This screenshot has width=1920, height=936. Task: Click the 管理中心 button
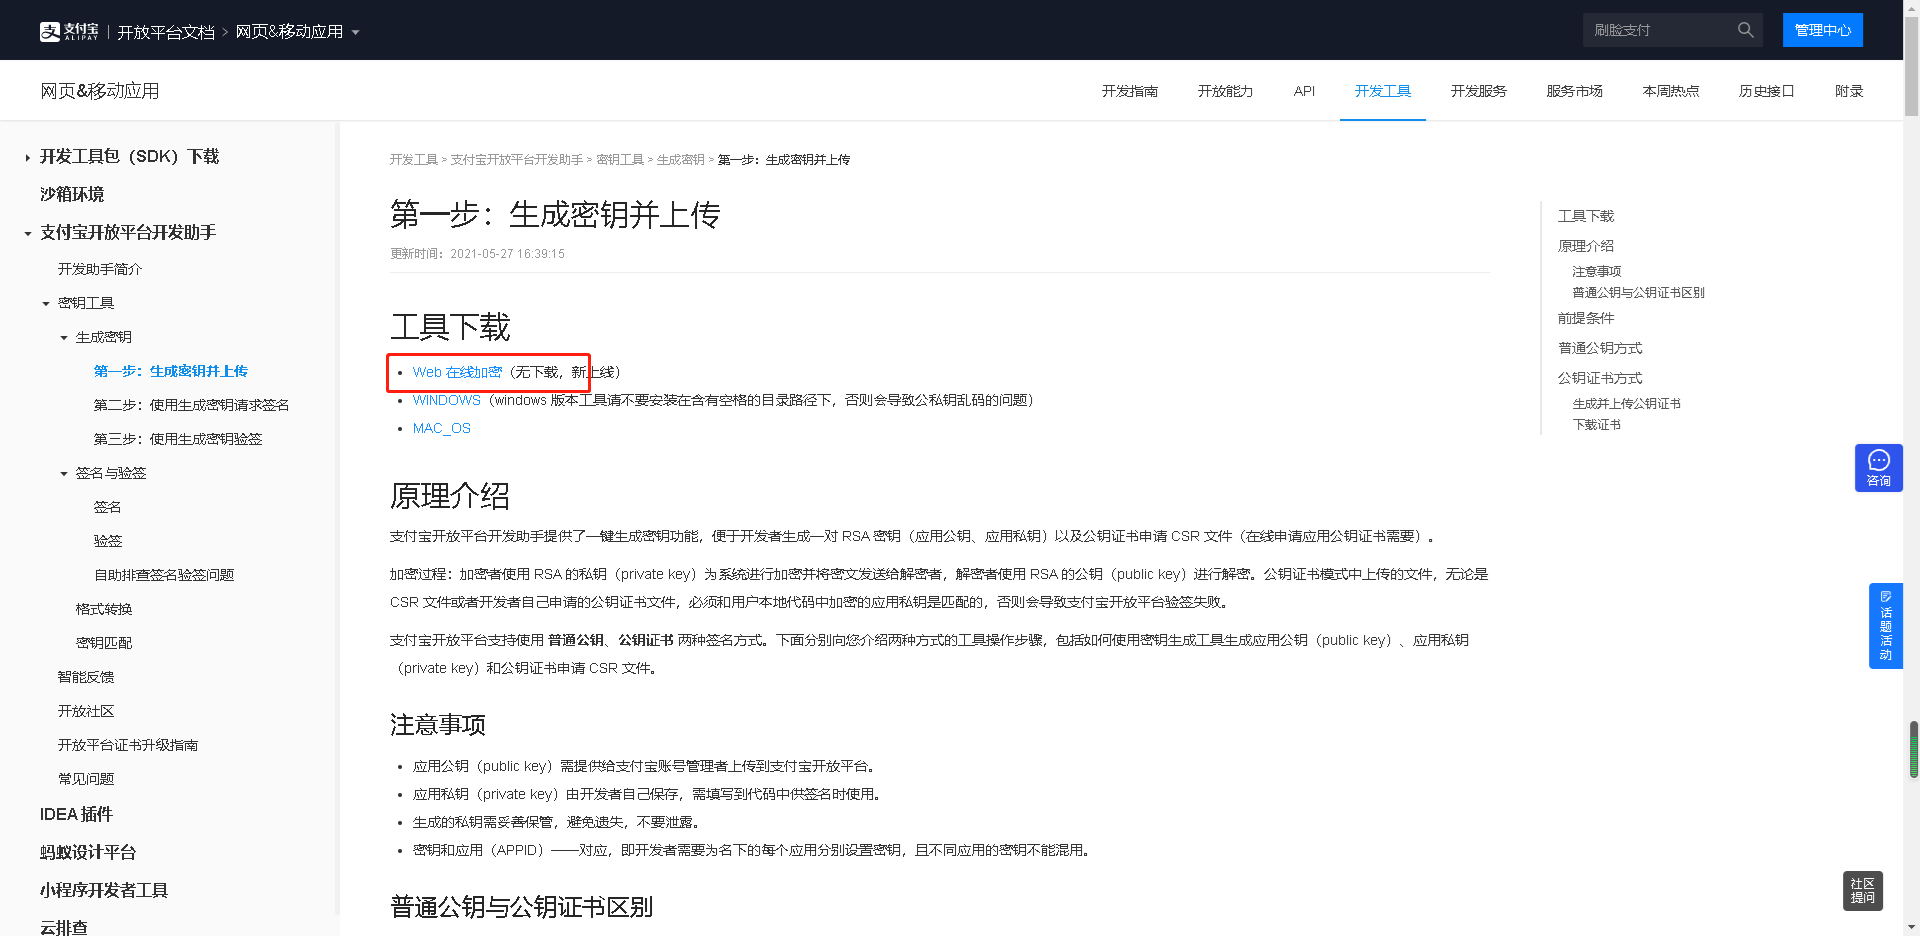(1822, 30)
